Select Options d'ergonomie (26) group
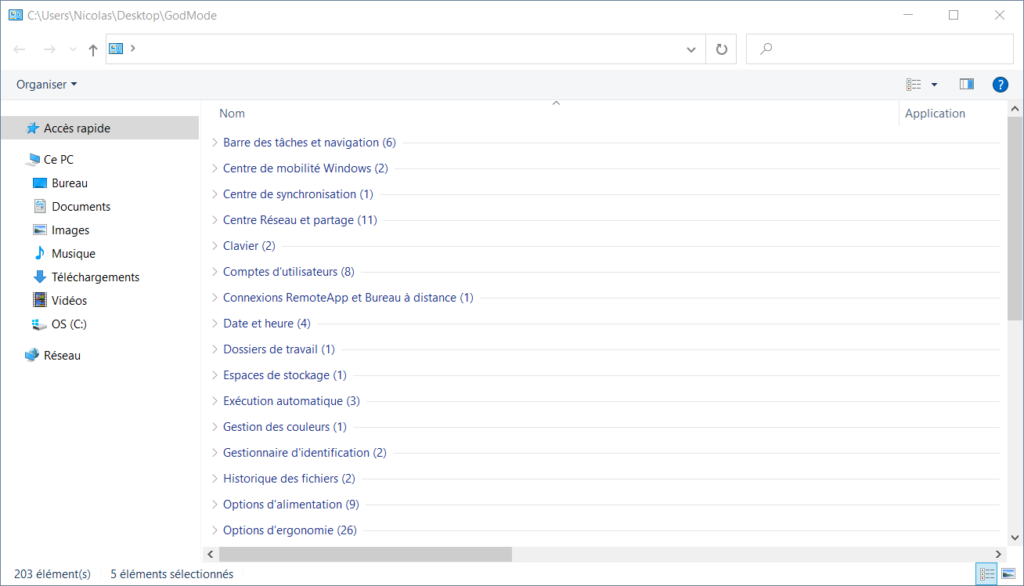Screen dimensions: 1024x586 tap(290, 530)
